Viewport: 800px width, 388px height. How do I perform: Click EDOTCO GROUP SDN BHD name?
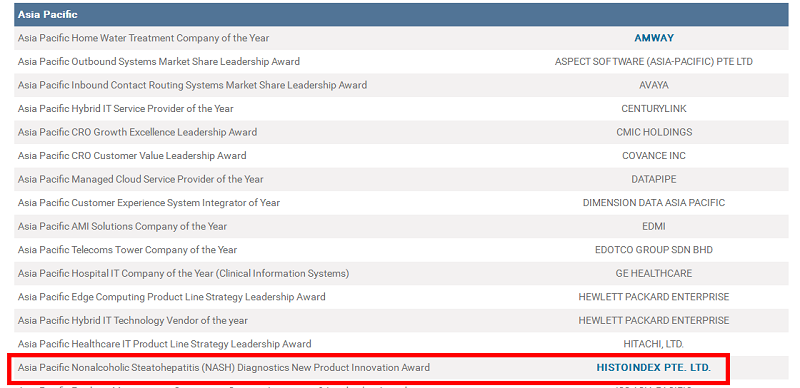654,250
